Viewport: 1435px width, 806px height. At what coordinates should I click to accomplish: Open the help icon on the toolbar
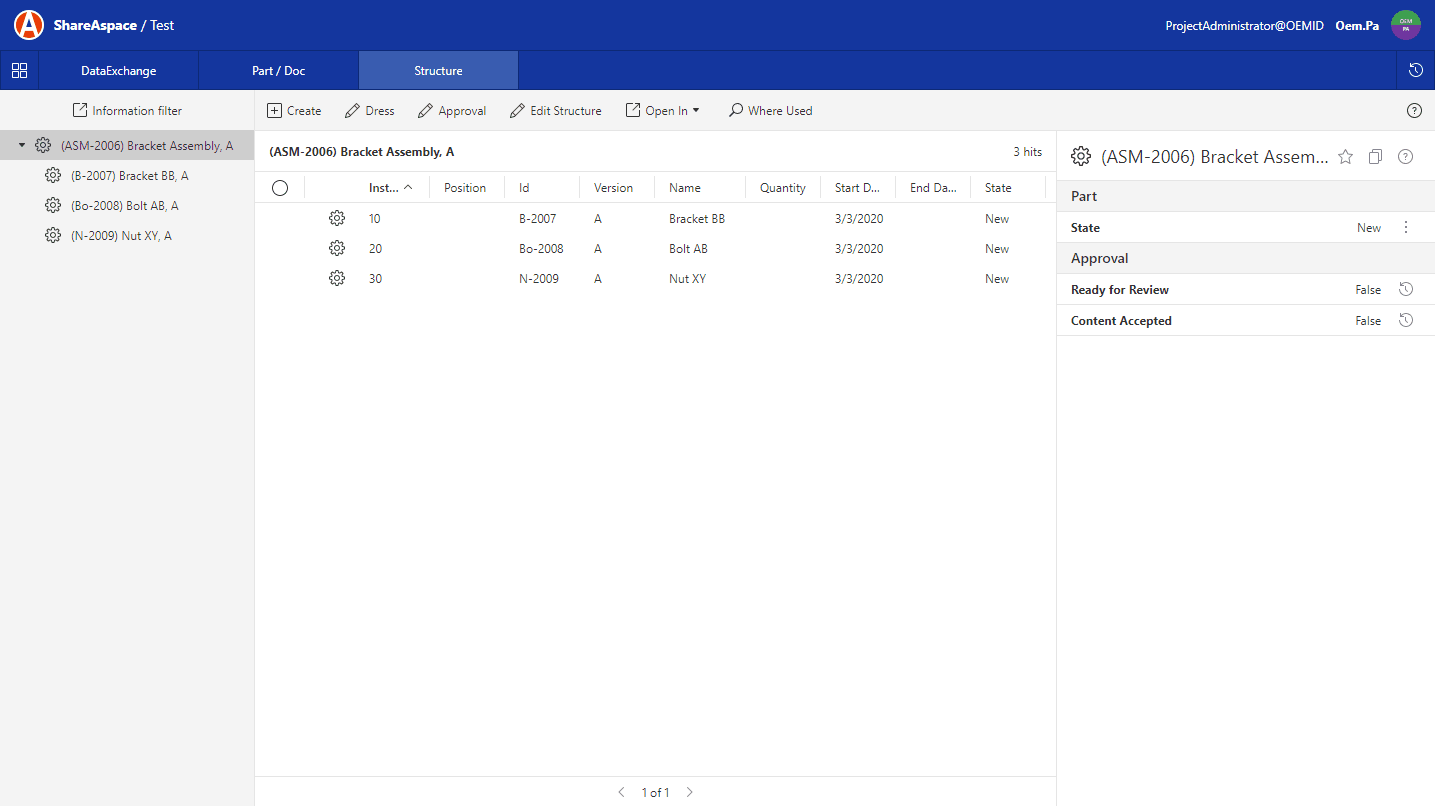[1414, 110]
